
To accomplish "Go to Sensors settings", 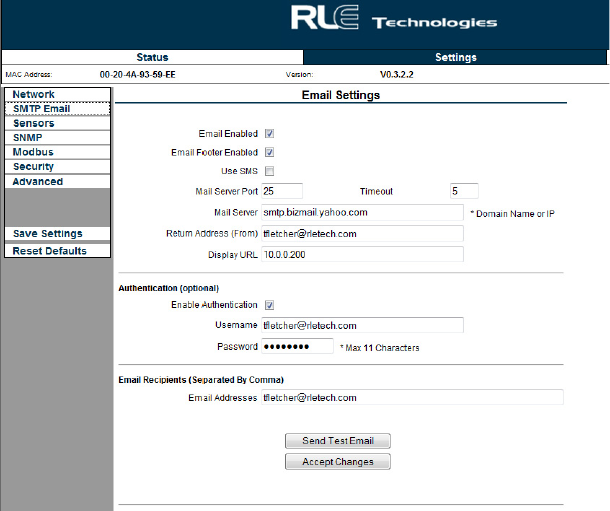I will tap(34, 123).
